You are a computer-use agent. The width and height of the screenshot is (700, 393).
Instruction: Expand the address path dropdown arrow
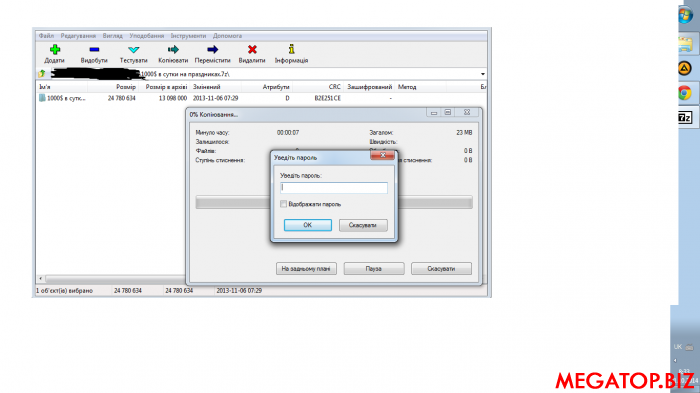coord(483,74)
